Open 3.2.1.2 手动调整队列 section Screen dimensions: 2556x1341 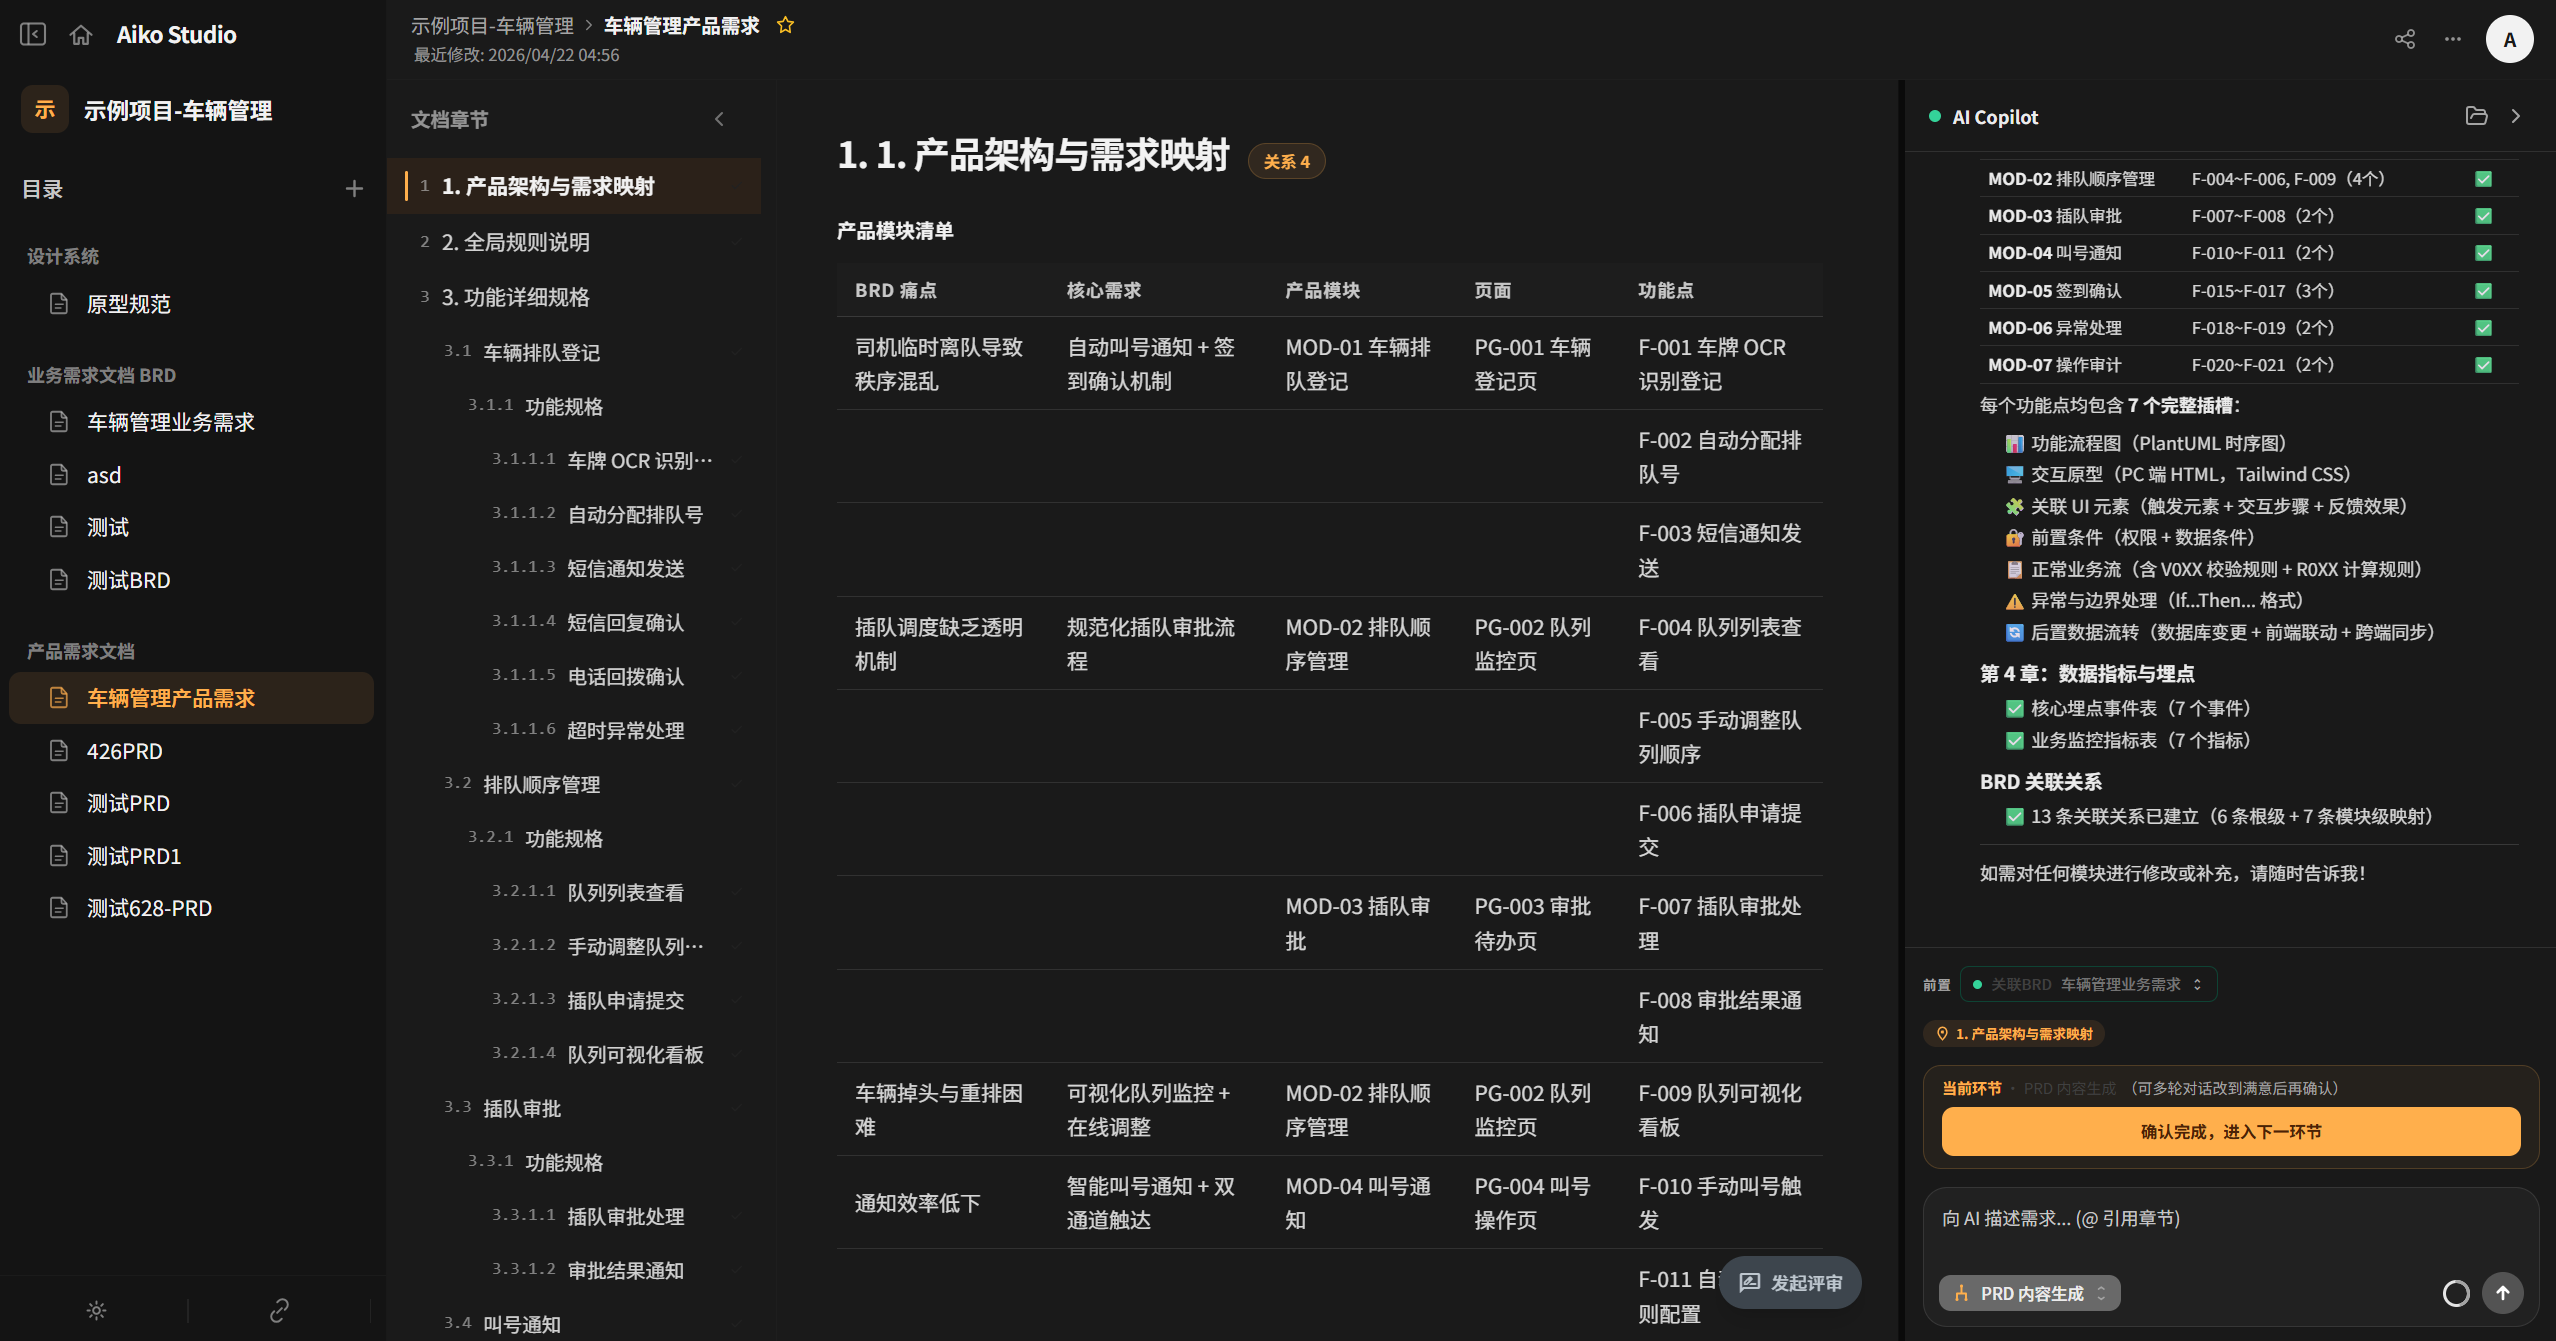574,946
